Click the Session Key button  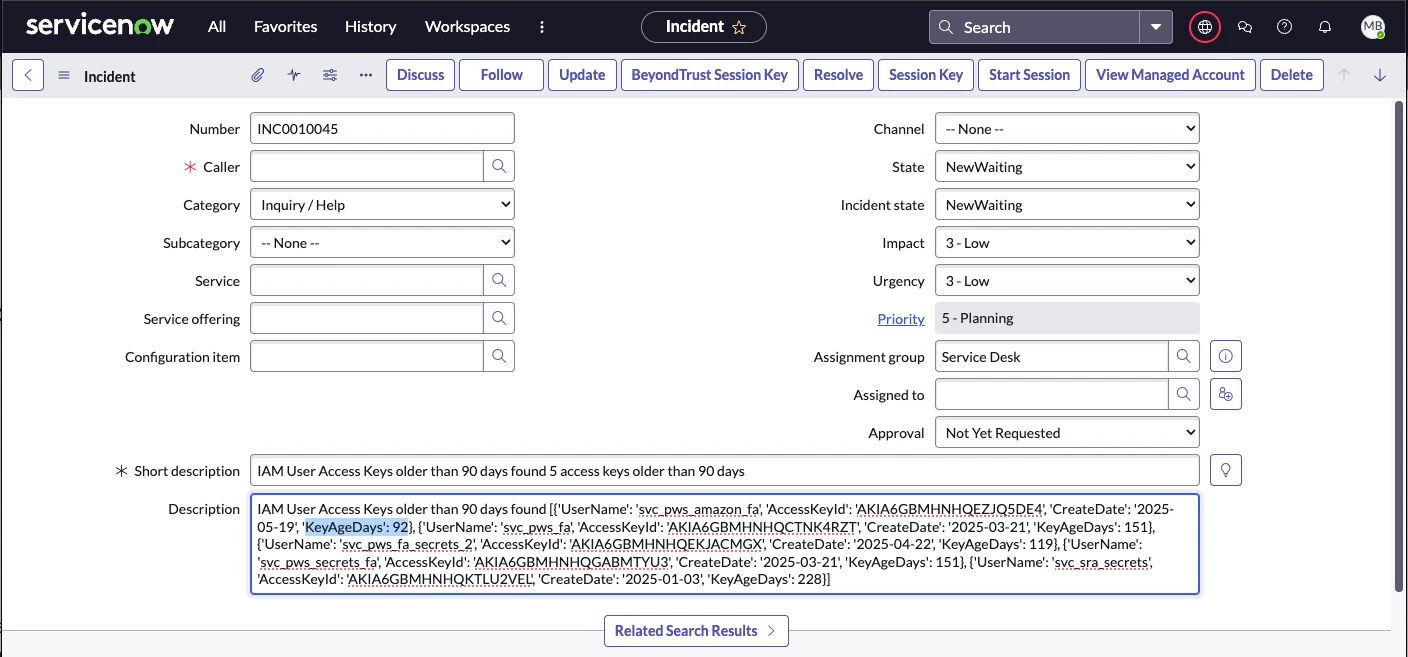(x=926, y=75)
